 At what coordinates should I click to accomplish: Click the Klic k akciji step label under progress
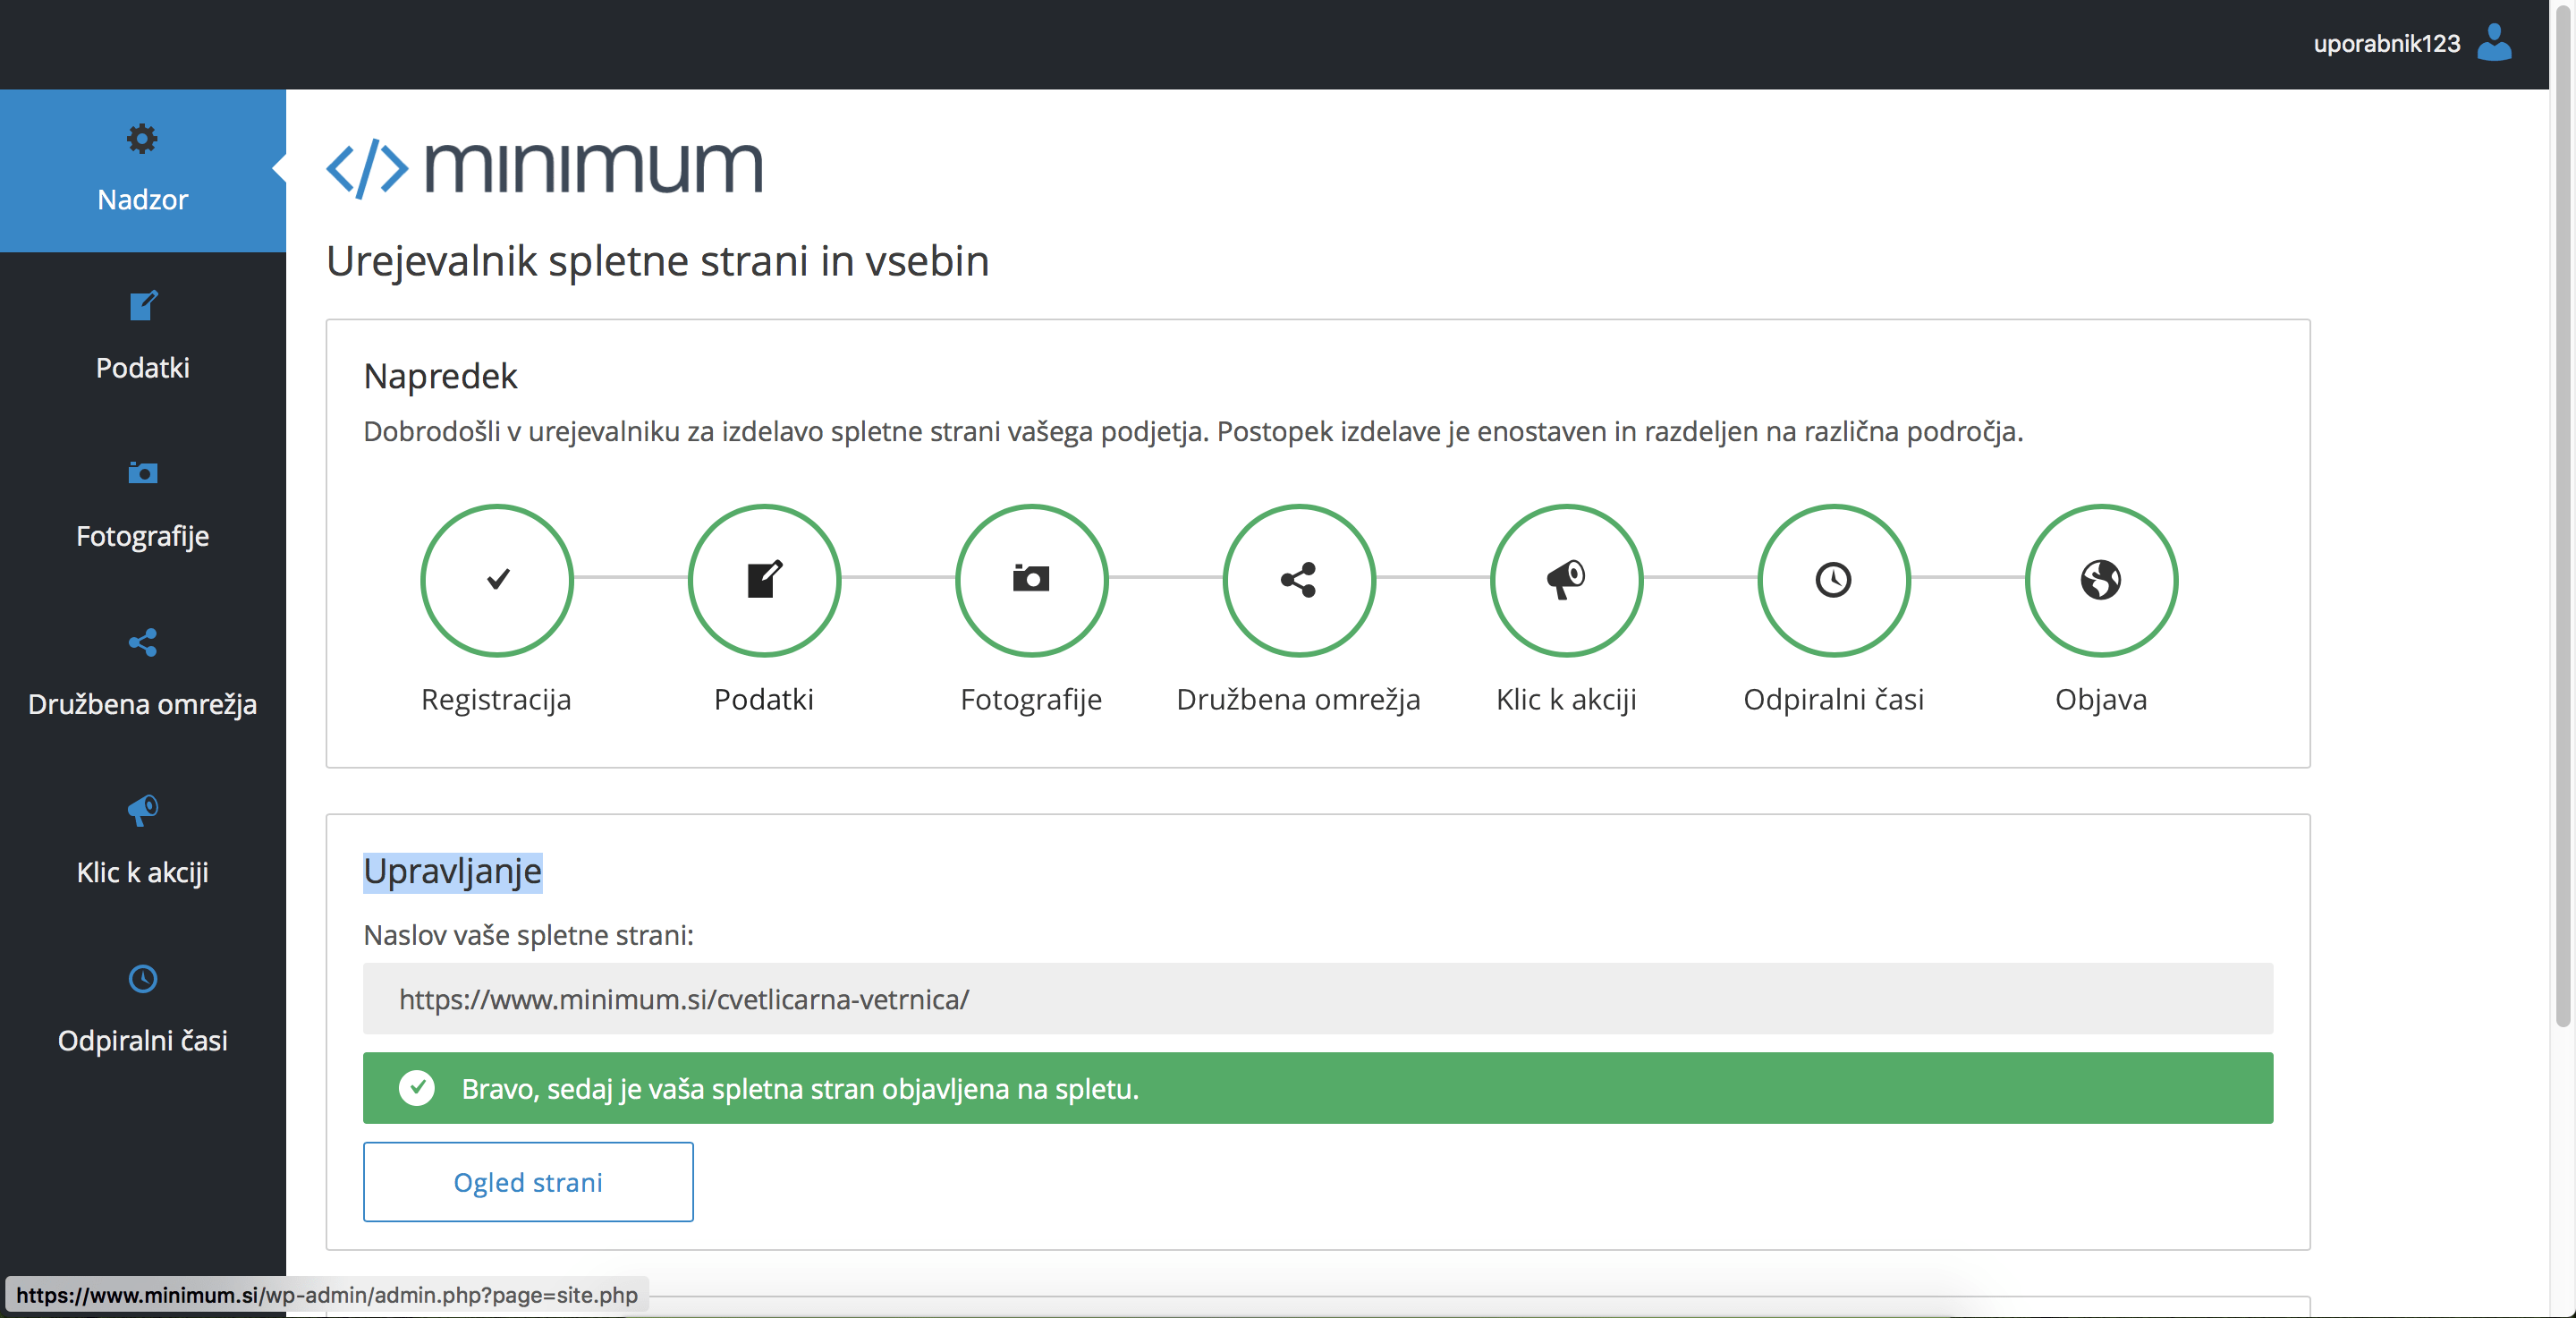click(1566, 700)
